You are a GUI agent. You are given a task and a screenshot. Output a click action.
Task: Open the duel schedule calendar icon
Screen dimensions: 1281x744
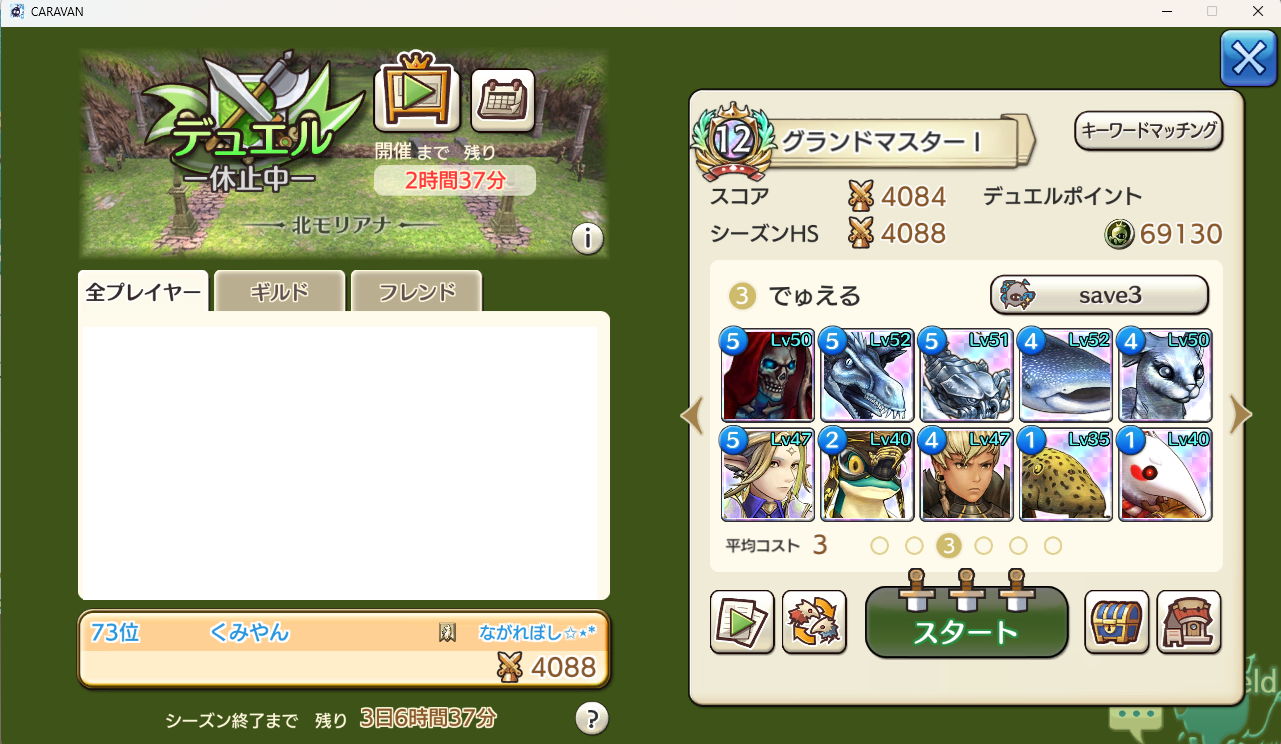click(503, 100)
